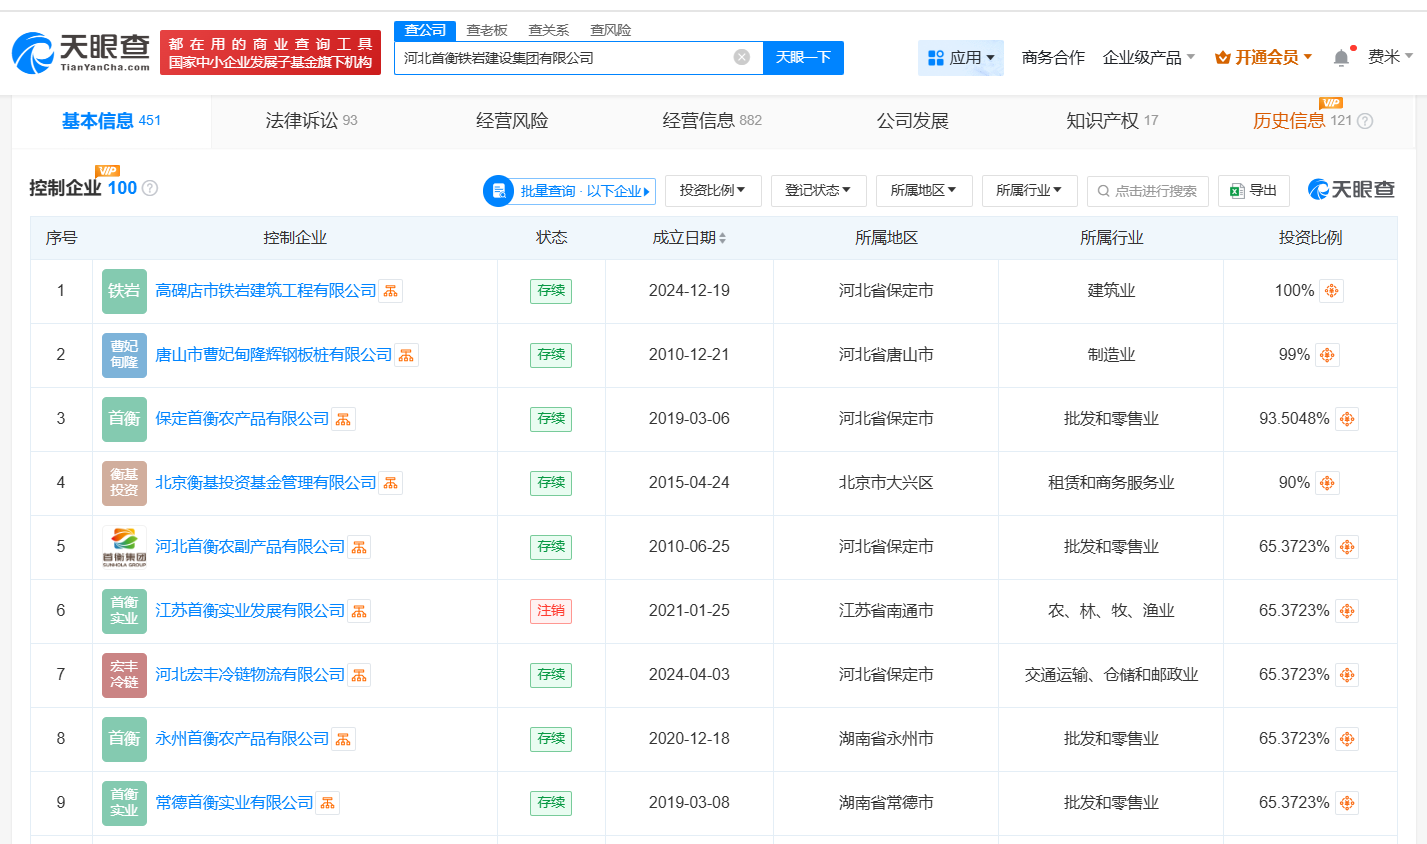Switch to the 知识产权 tab
The height and width of the screenshot is (844, 1427).
tap(1112, 121)
